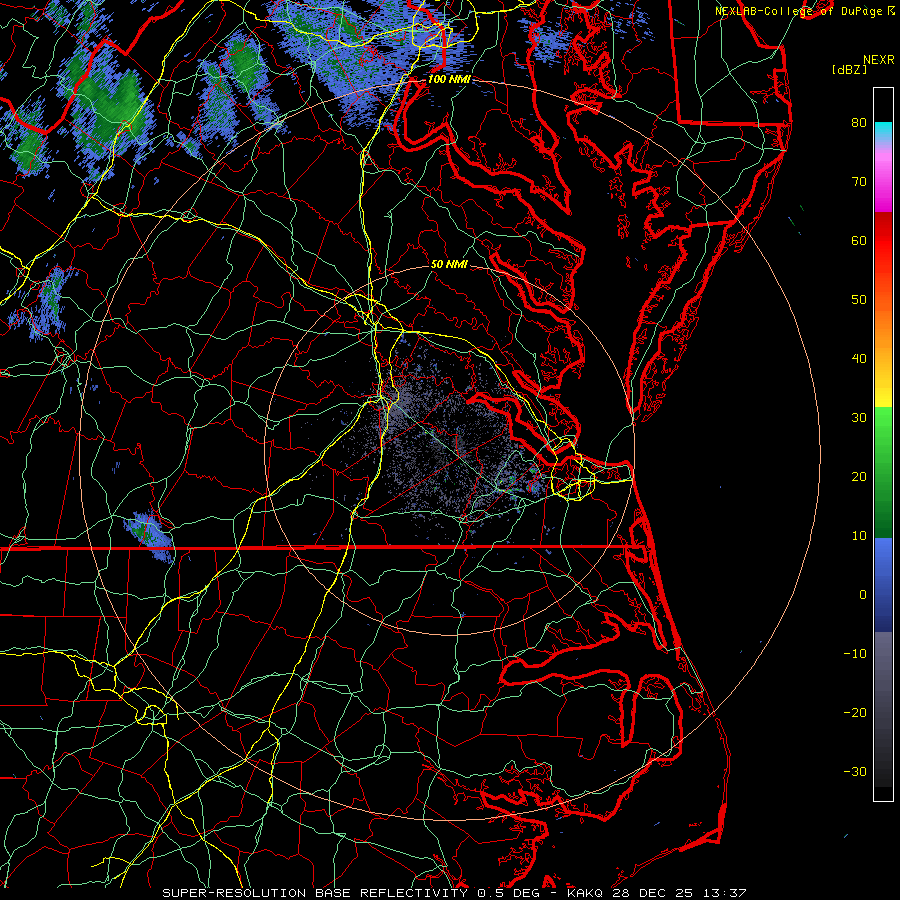900x900 pixels.
Task: Click the '40' value on the dBZ scale
Action: coord(859,359)
